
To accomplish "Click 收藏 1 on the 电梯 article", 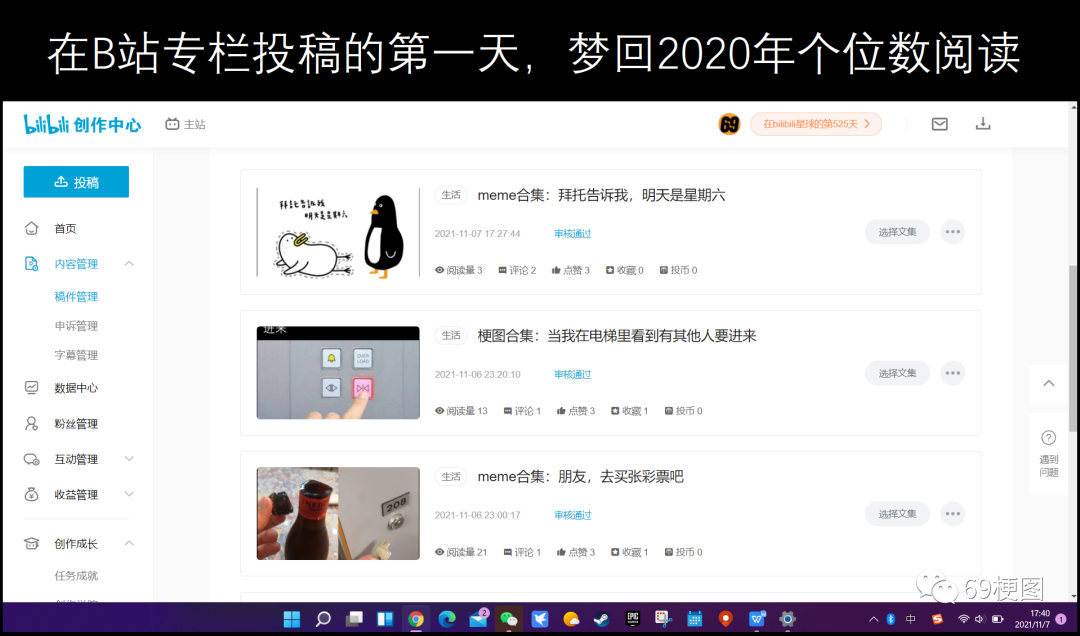I will pyautogui.click(x=630, y=411).
